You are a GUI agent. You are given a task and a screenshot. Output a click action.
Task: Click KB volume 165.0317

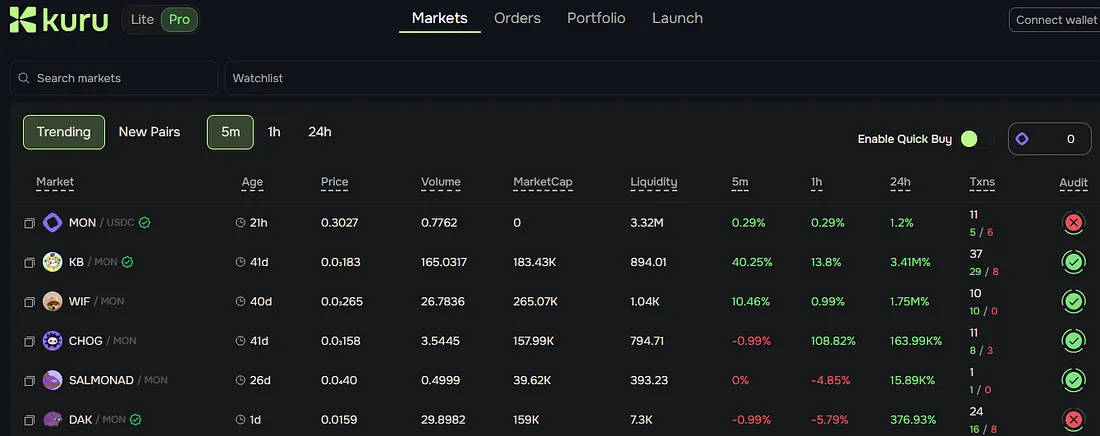(x=444, y=262)
